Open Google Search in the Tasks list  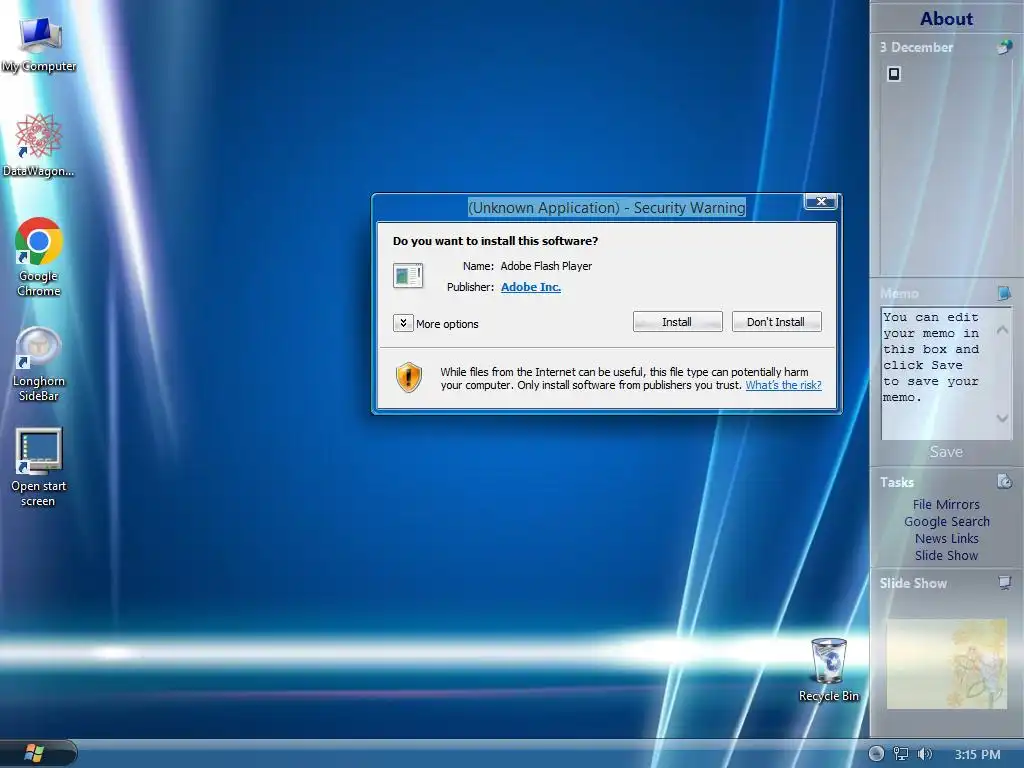(x=946, y=521)
